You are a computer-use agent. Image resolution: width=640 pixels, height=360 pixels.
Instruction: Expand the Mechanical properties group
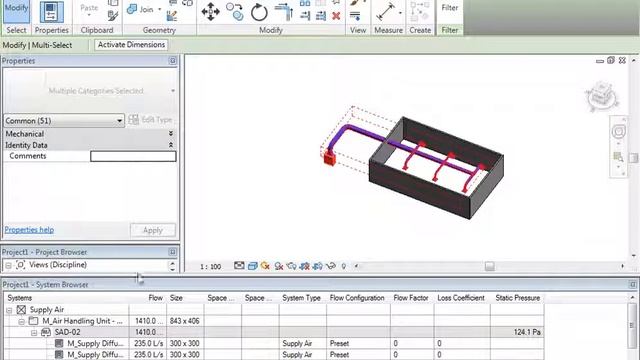pyautogui.click(x=171, y=133)
